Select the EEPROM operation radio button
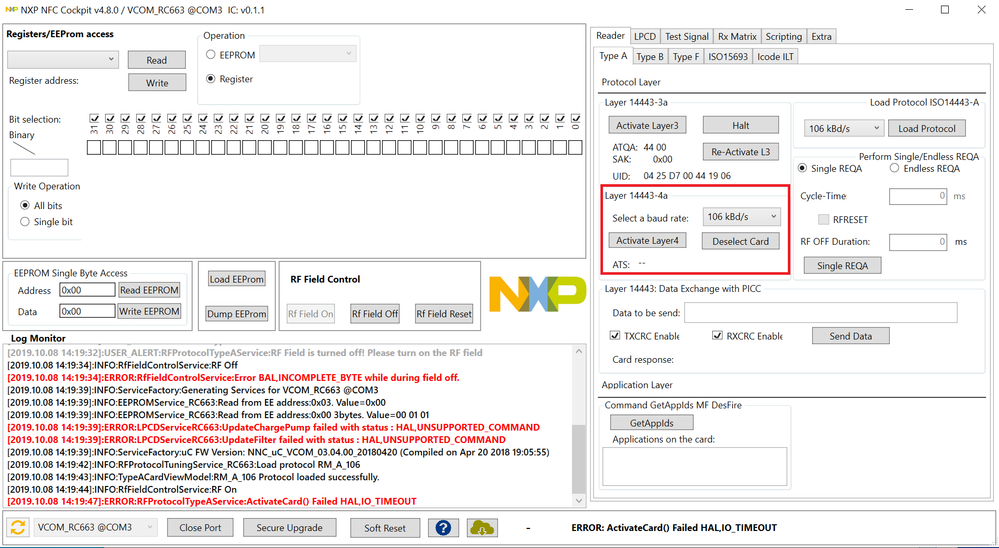999x548 pixels. (210, 55)
